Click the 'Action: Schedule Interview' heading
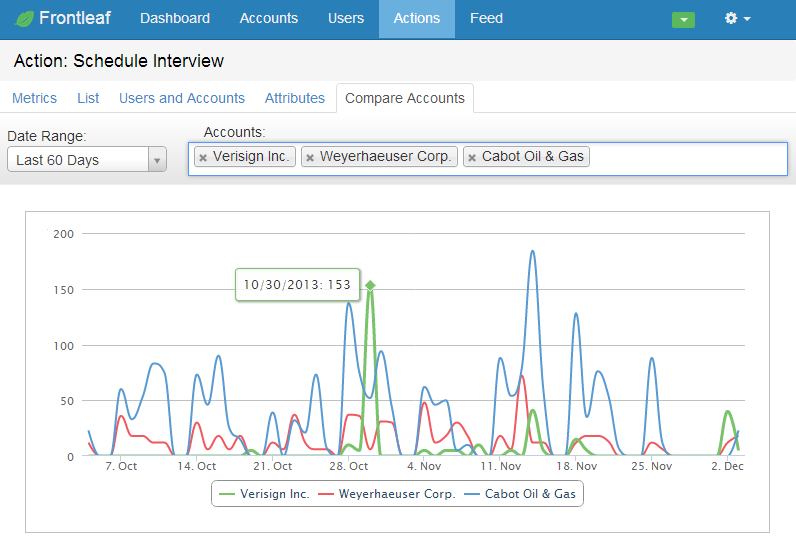796x539 pixels. pyautogui.click(x=119, y=61)
